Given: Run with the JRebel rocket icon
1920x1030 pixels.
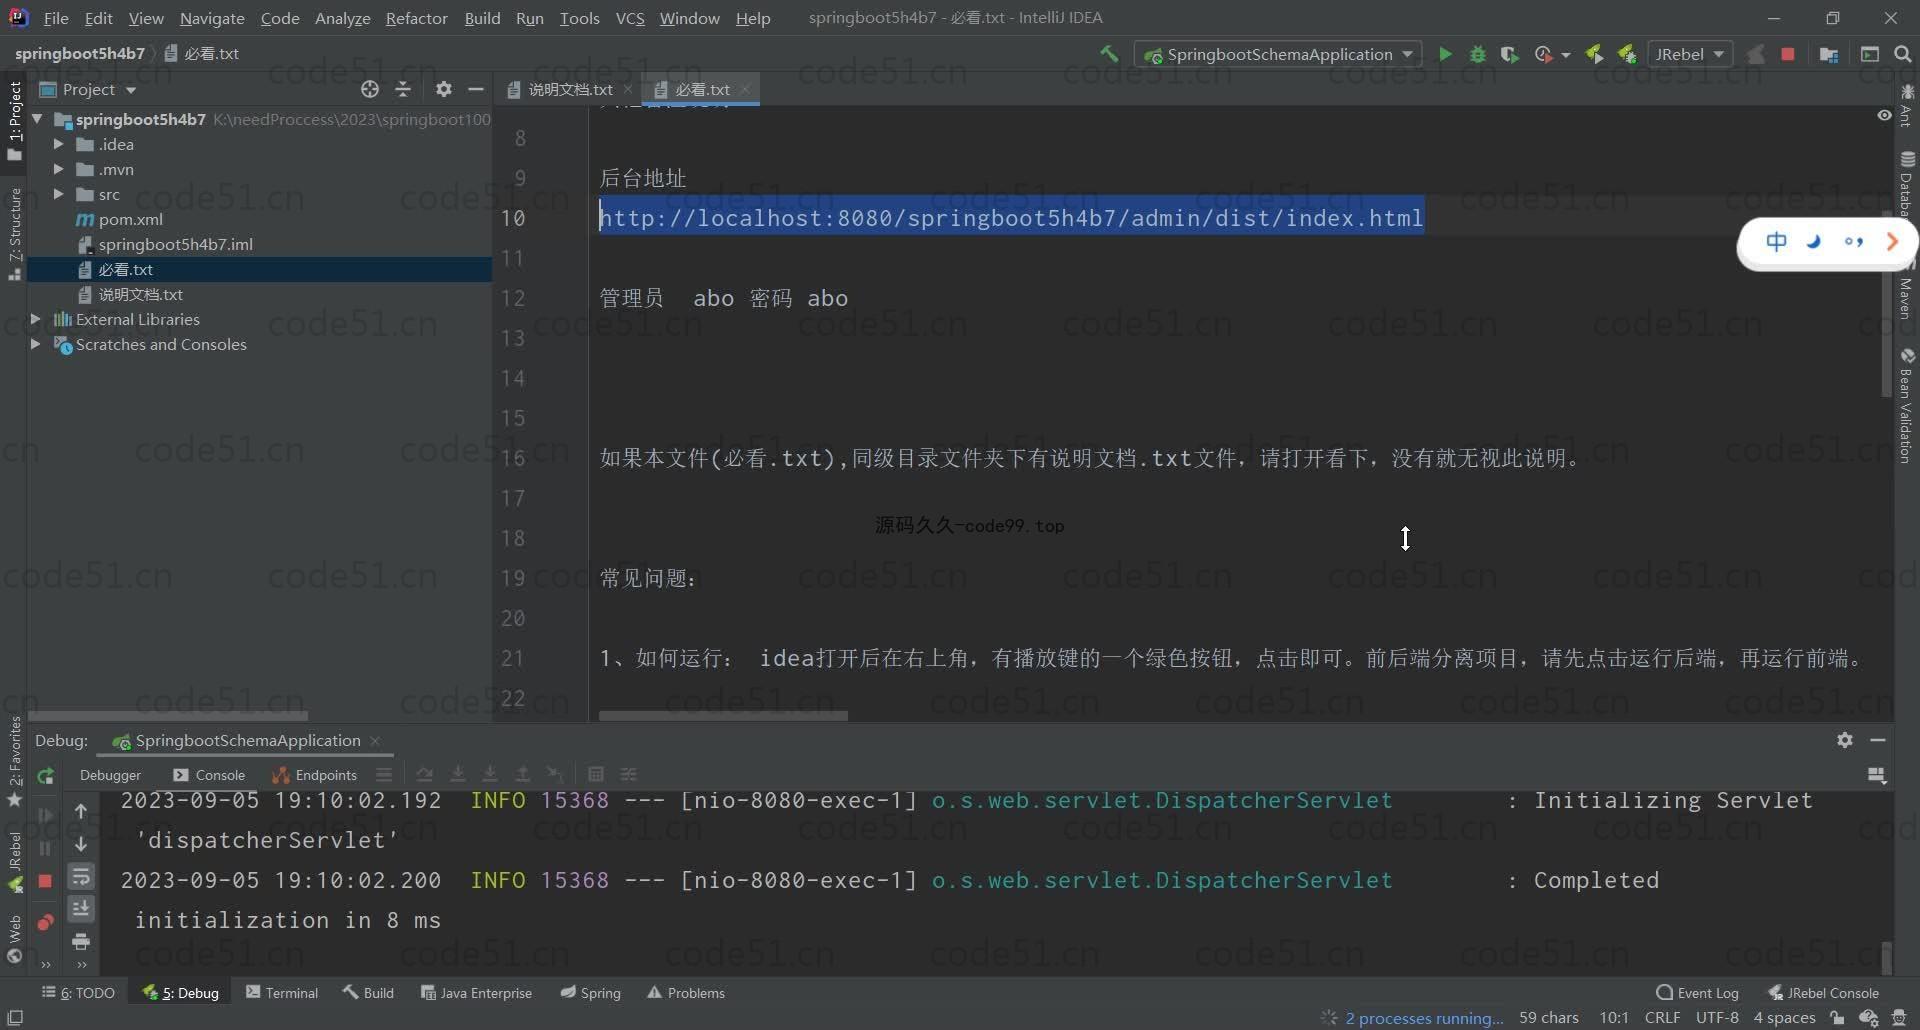Looking at the screenshot, I should (x=1595, y=54).
